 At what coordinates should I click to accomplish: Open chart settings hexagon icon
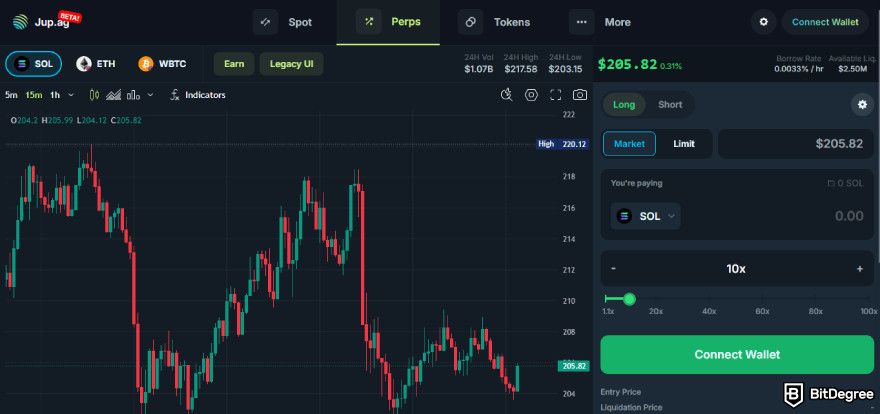pos(531,95)
